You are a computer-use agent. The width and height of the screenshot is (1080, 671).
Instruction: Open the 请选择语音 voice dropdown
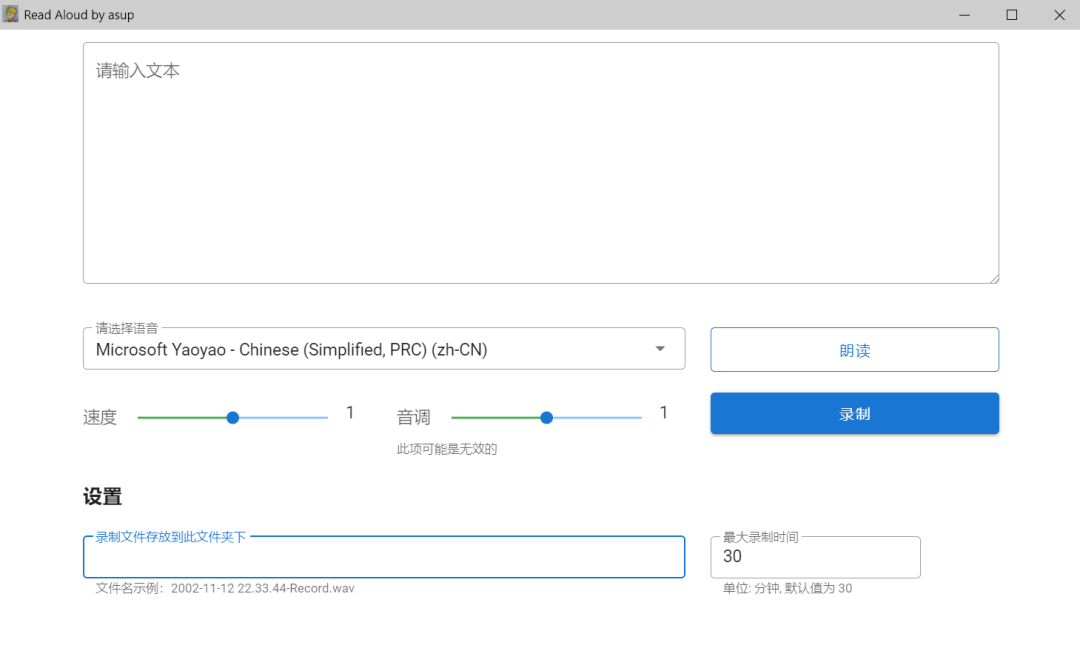(x=384, y=349)
